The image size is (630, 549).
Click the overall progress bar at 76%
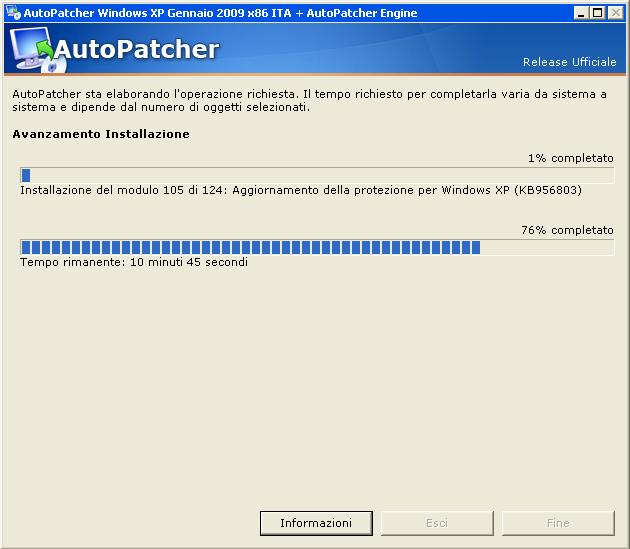click(317, 247)
